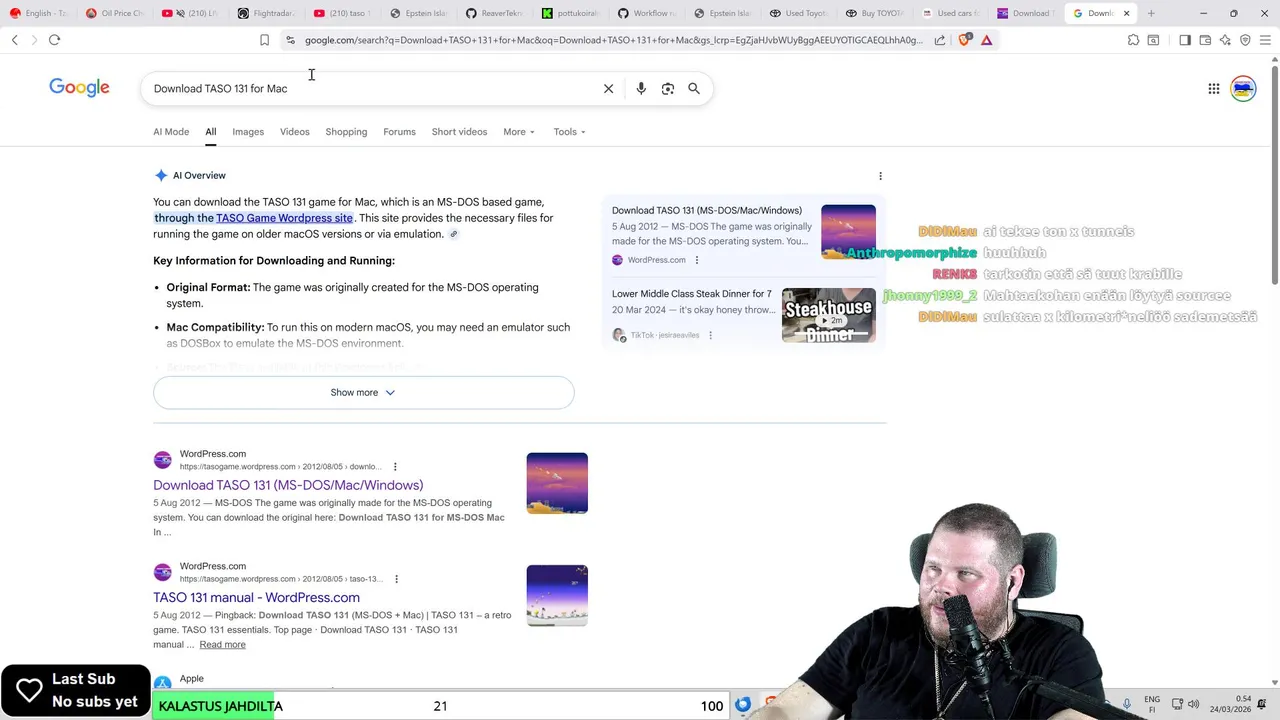Start voice search with microphone icon
The height and width of the screenshot is (720, 1280).
pyautogui.click(x=641, y=88)
